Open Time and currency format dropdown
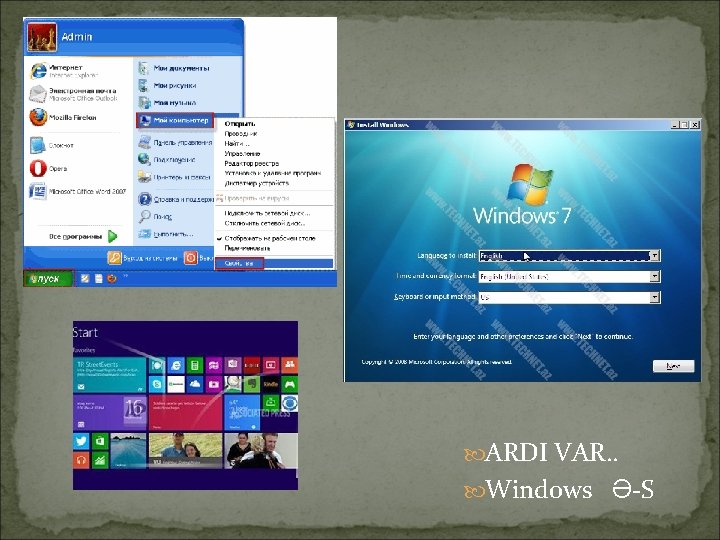 [x=655, y=276]
